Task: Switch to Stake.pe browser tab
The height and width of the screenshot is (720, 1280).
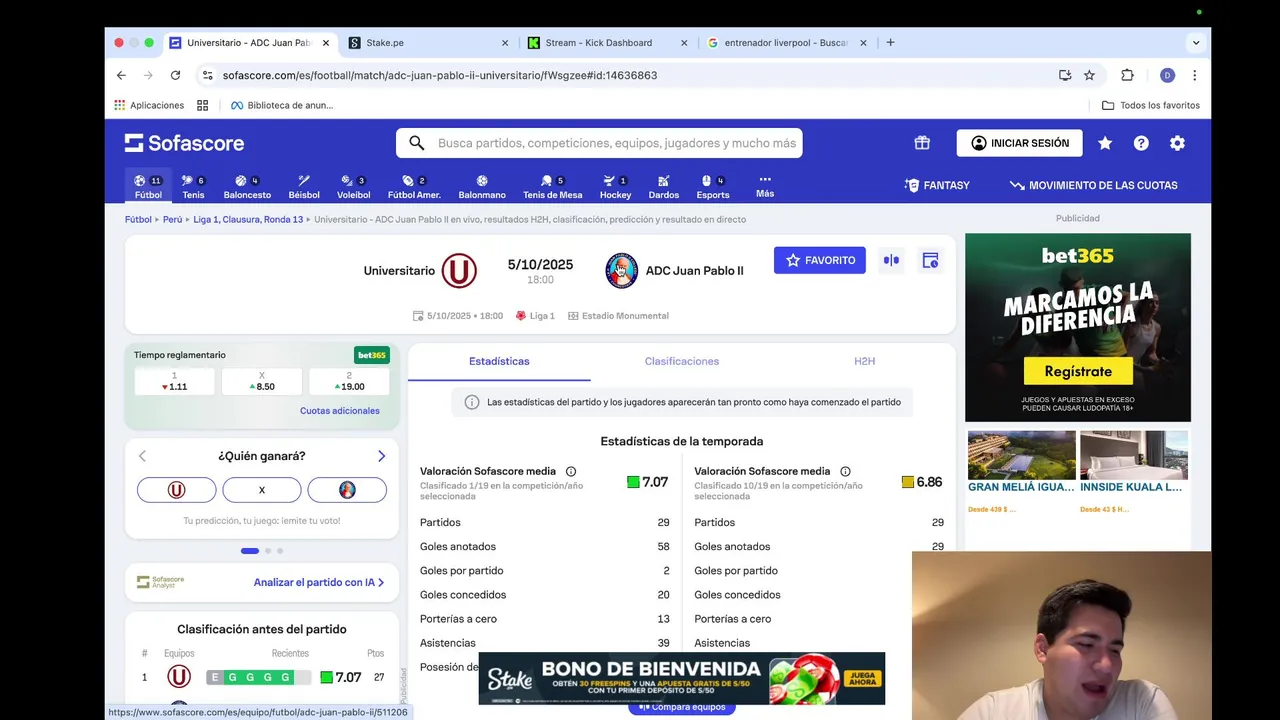Action: pos(428,43)
